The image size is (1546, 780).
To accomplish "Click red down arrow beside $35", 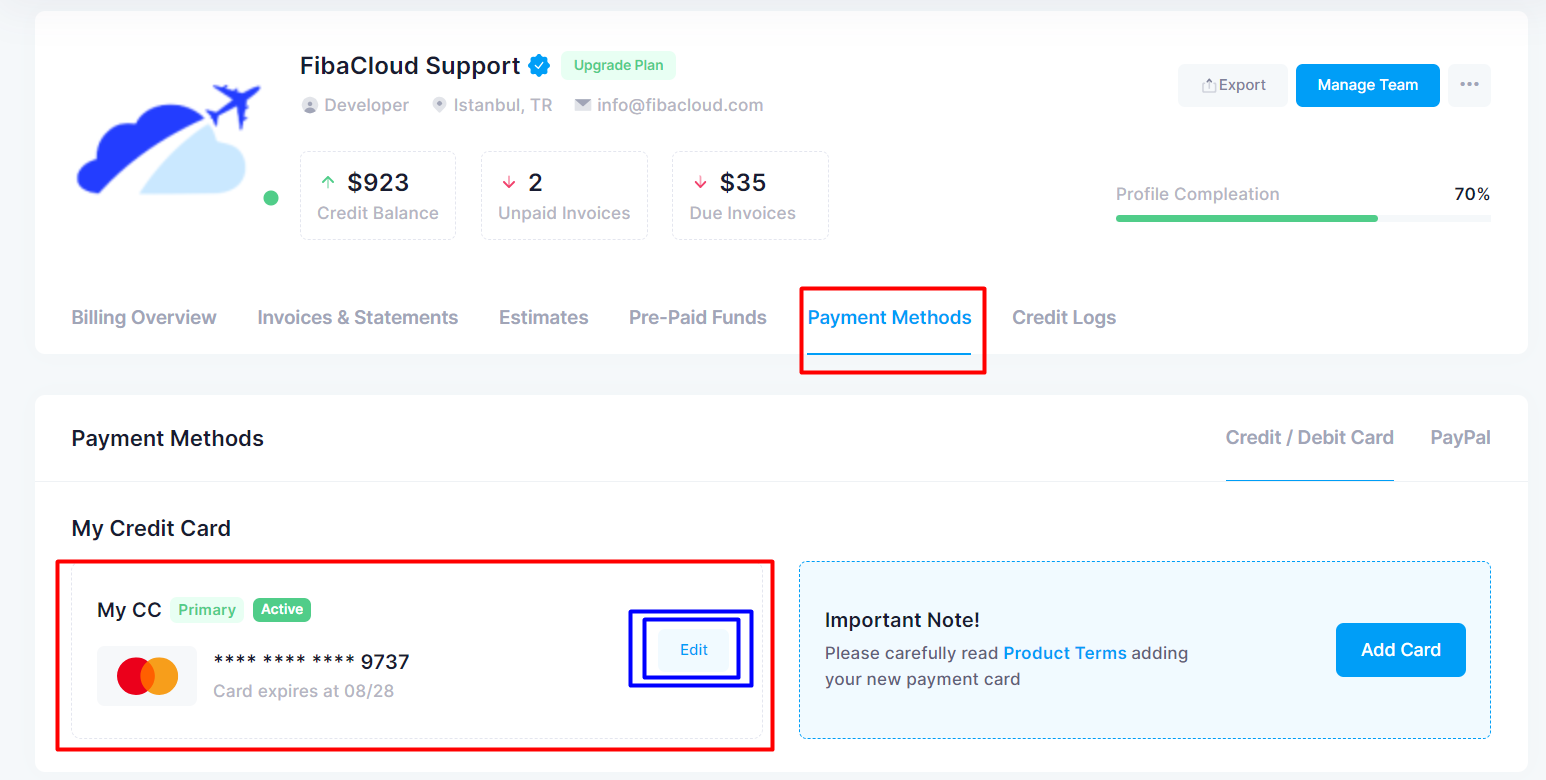I will [700, 182].
